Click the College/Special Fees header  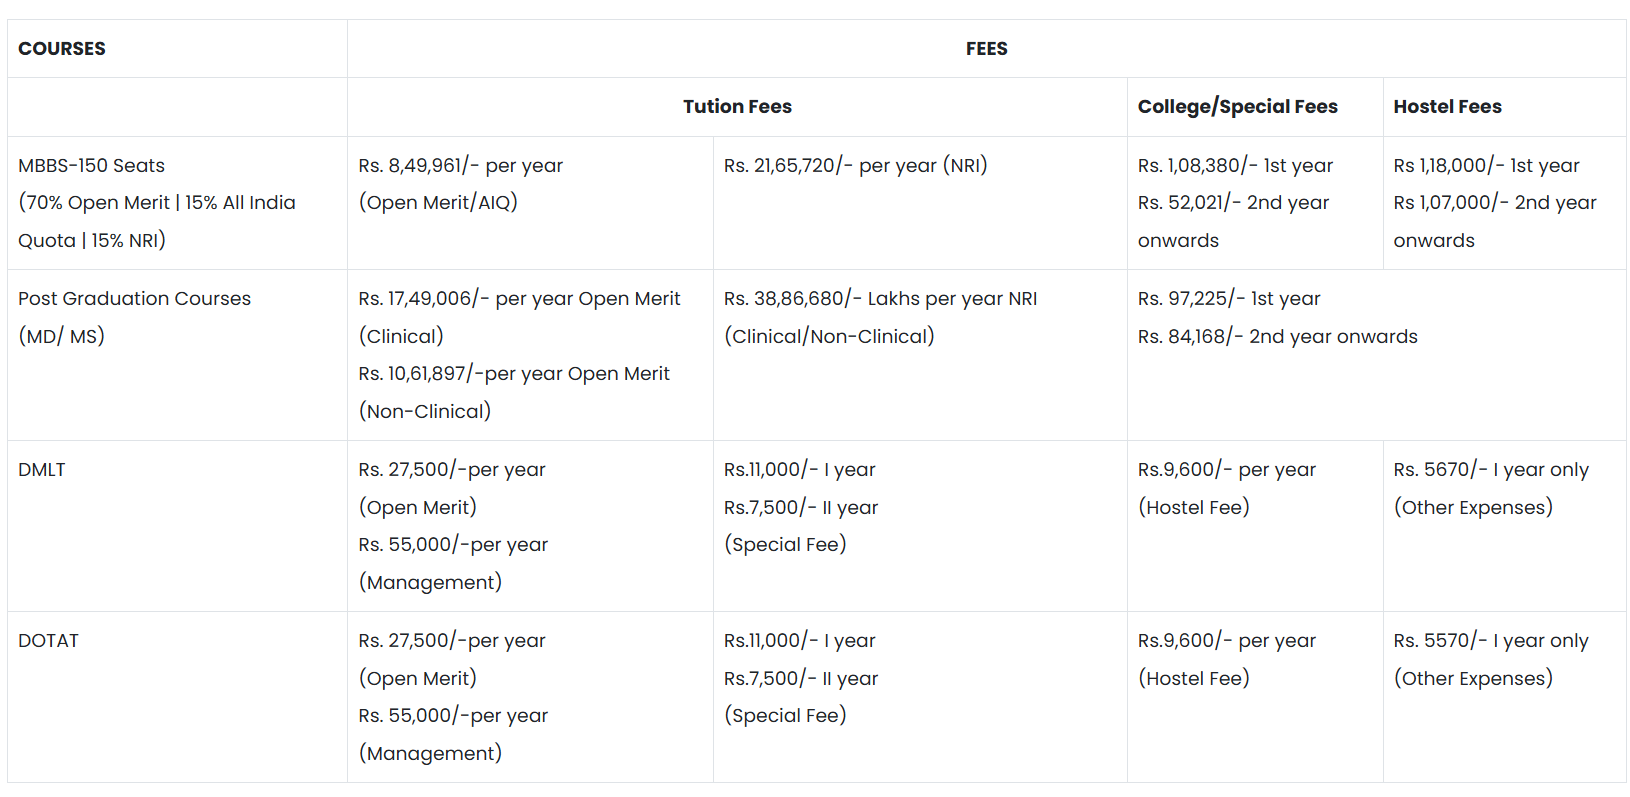coord(1237,107)
